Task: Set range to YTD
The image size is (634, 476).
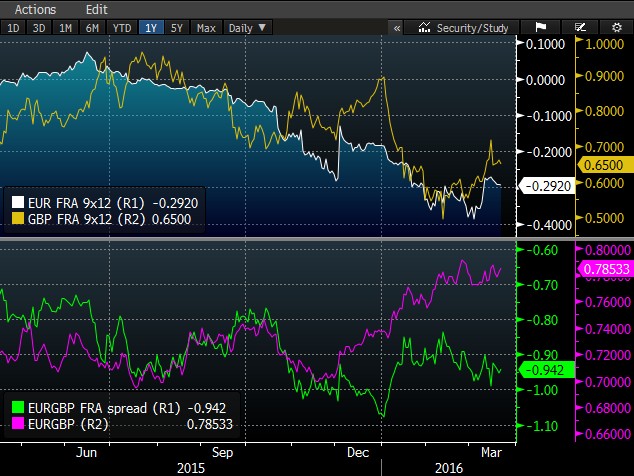Action: click(121, 28)
